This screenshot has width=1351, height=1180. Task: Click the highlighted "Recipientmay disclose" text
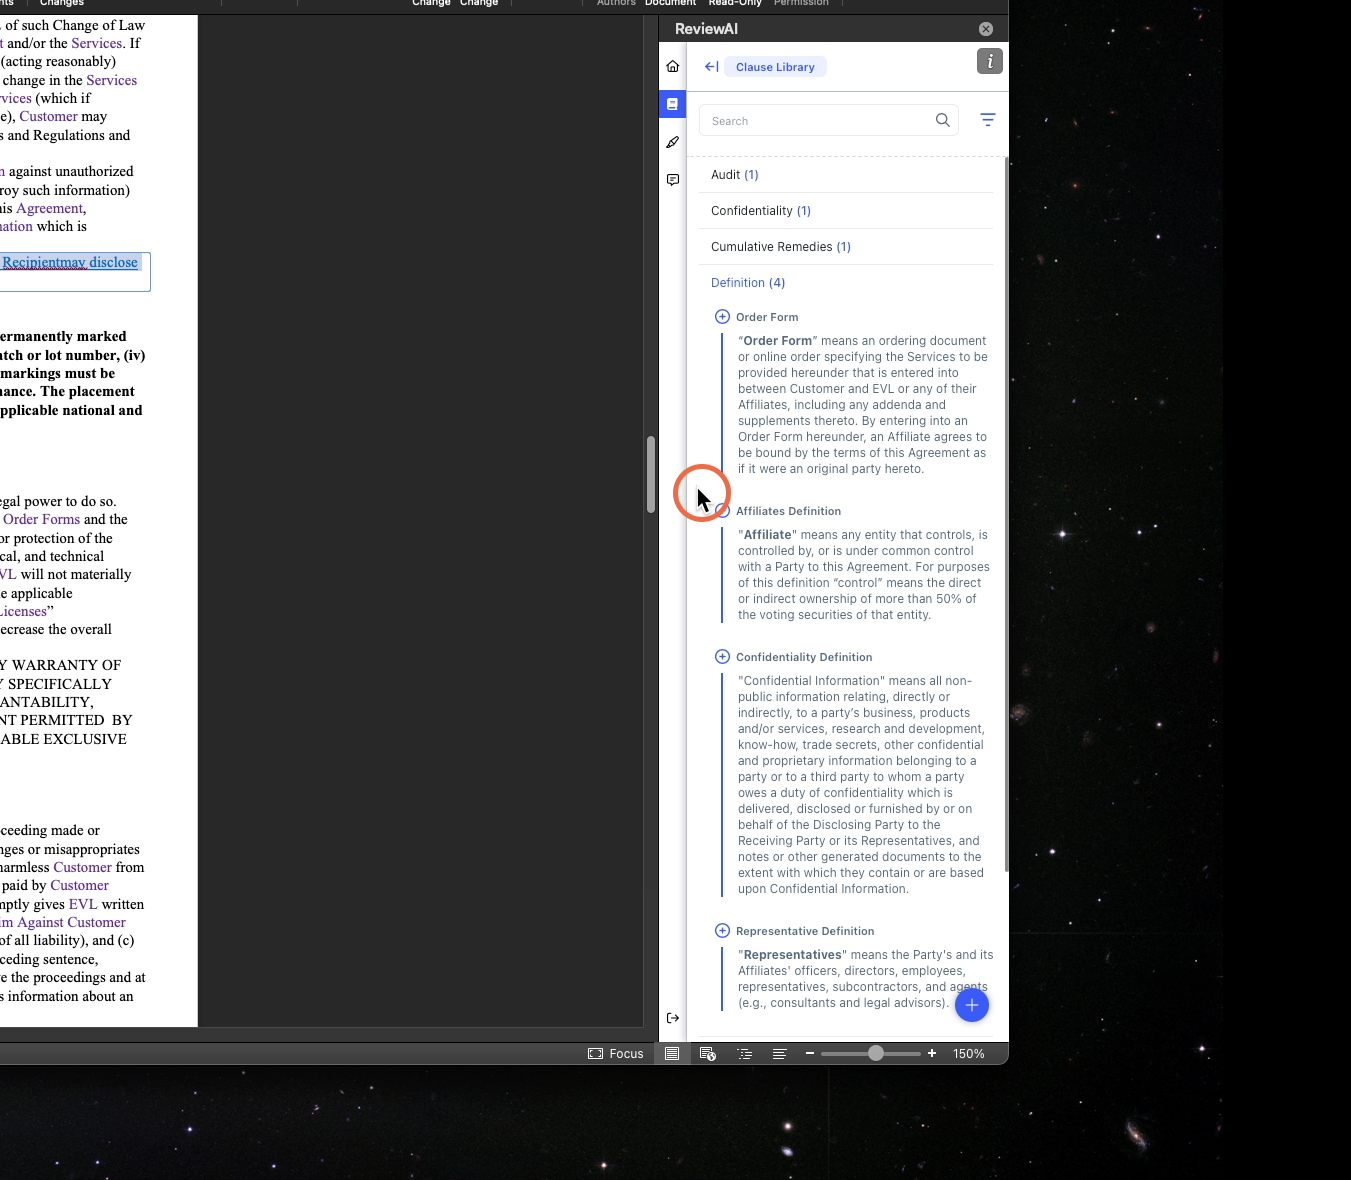[x=70, y=263]
